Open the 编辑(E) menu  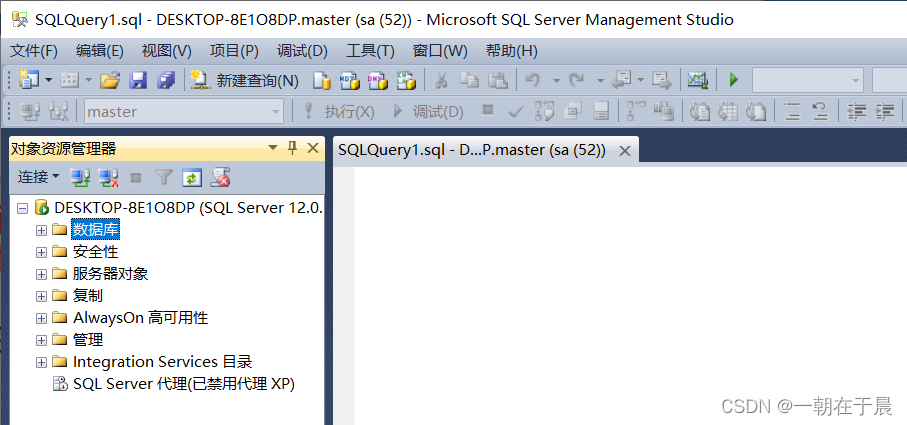pos(99,51)
